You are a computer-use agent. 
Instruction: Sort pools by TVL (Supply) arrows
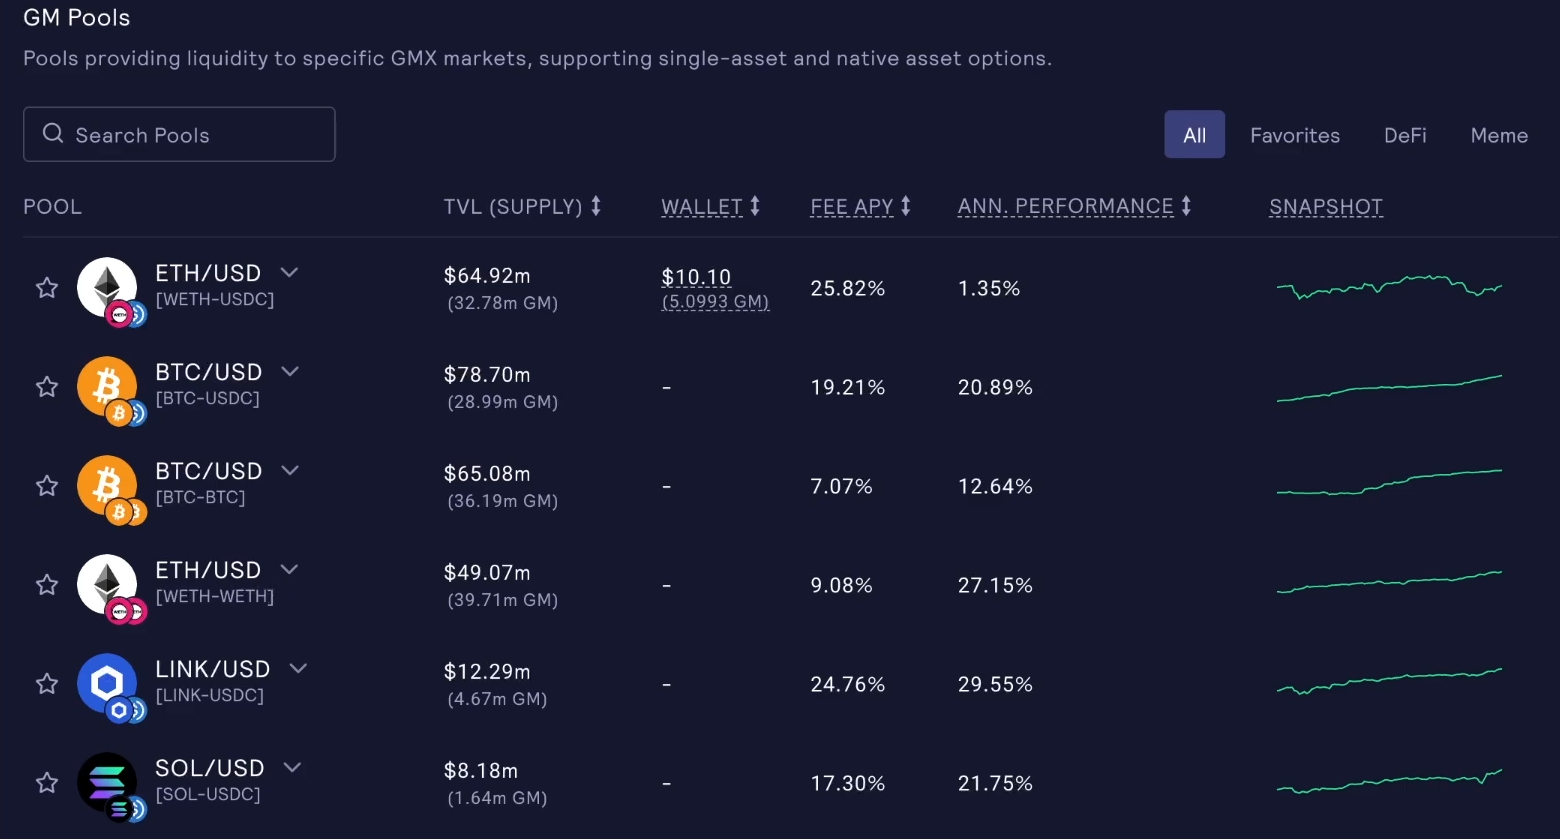(596, 206)
